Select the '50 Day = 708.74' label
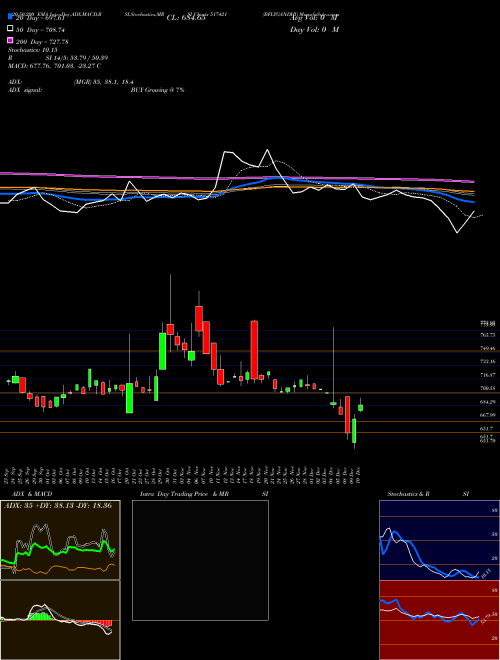Image resolution: width=500 pixels, height=660 pixels. (40, 30)
